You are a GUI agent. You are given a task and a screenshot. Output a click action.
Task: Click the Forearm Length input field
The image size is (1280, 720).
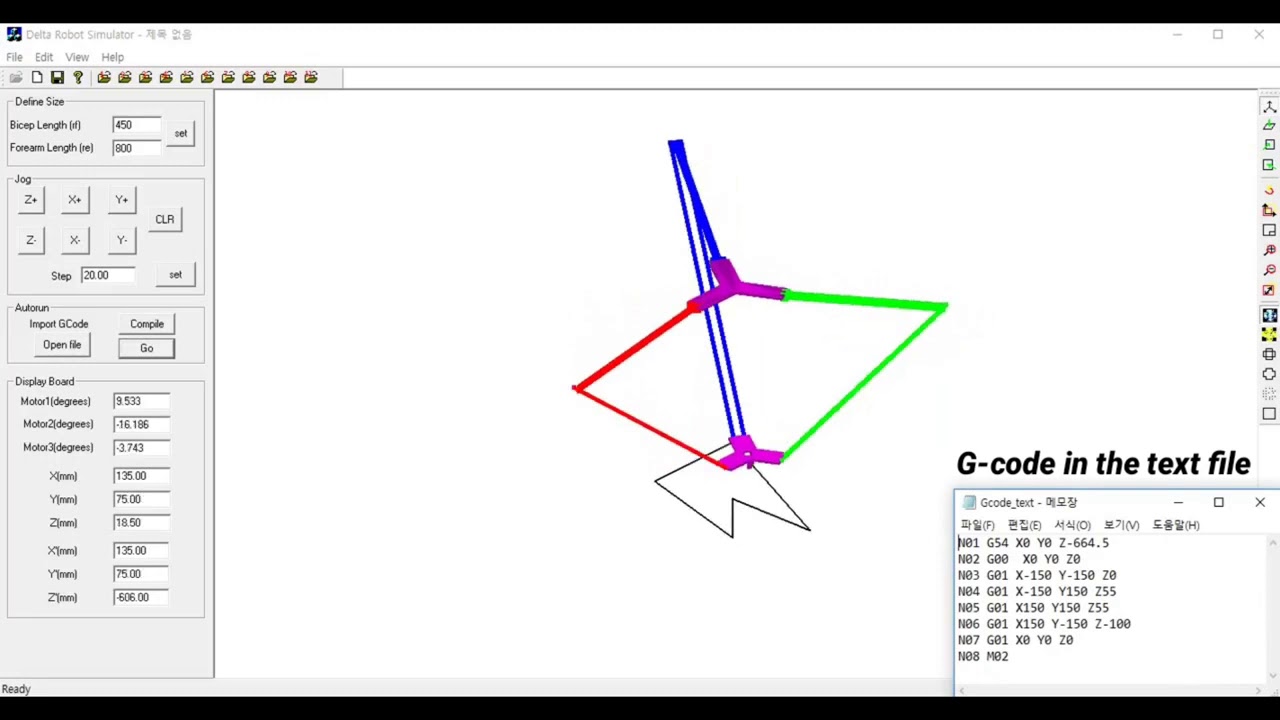(x=136, y=148)
